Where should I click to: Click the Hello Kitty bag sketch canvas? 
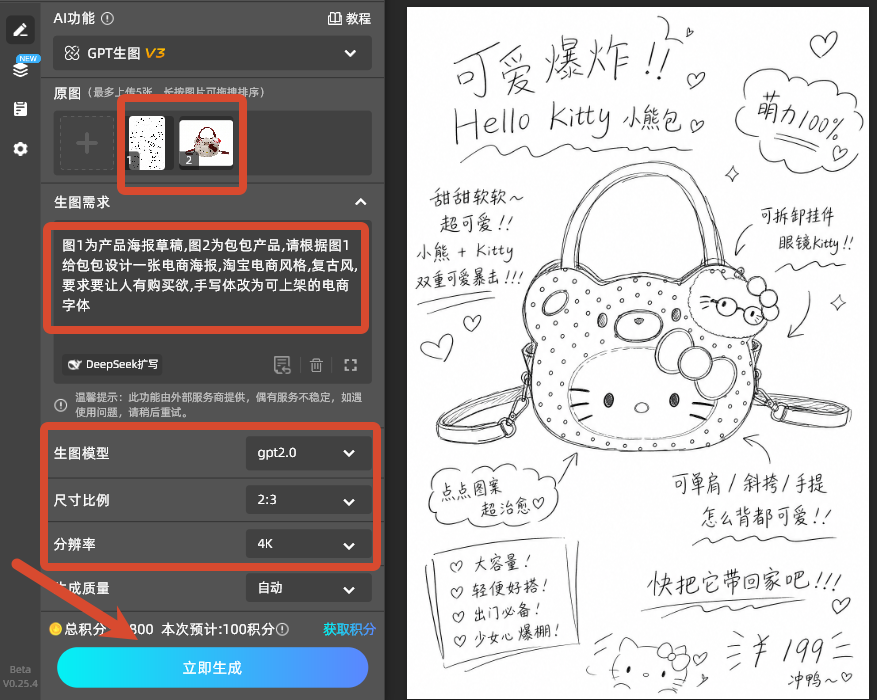click(638, 353)
